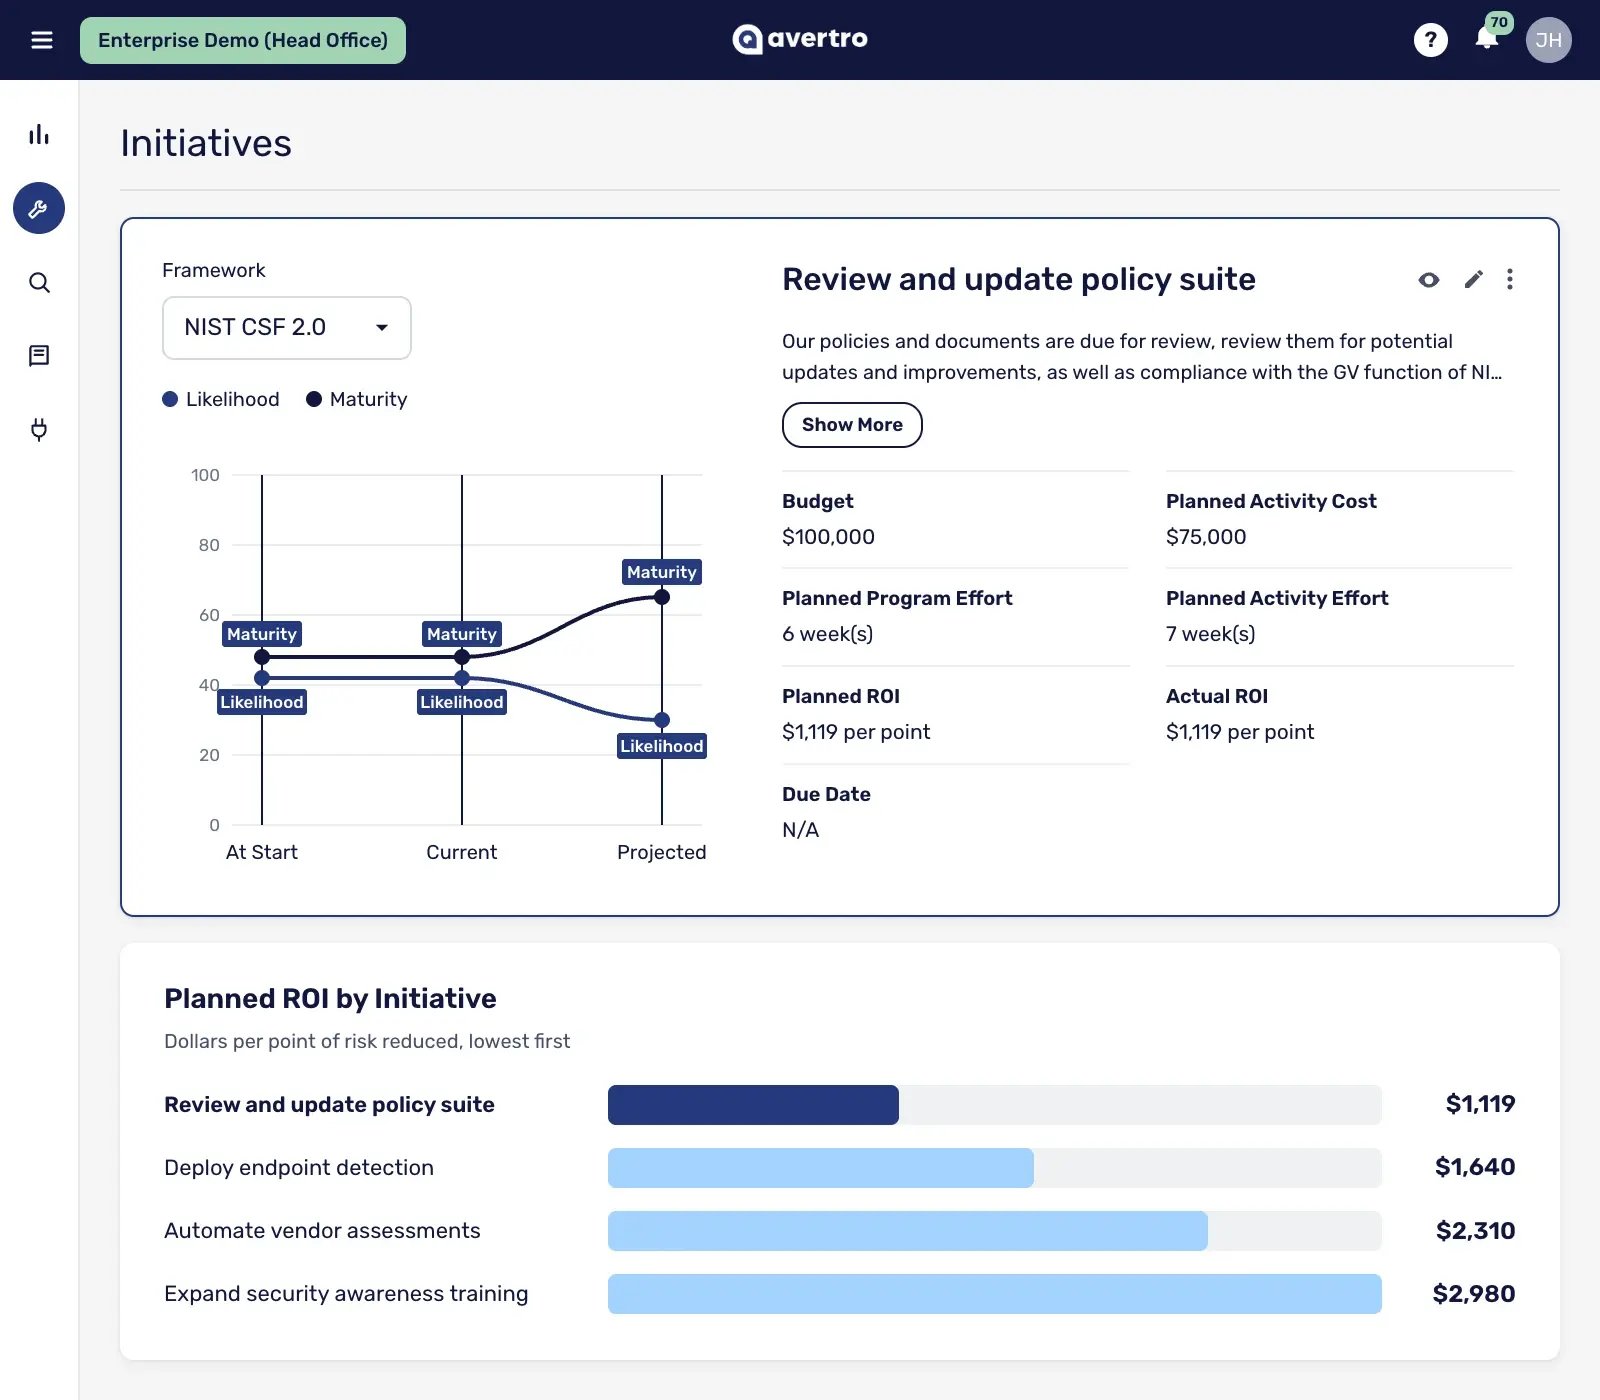Screen dimensions: 1600x1400
Task: Click the Current axis label
Action: coord(462,852)
